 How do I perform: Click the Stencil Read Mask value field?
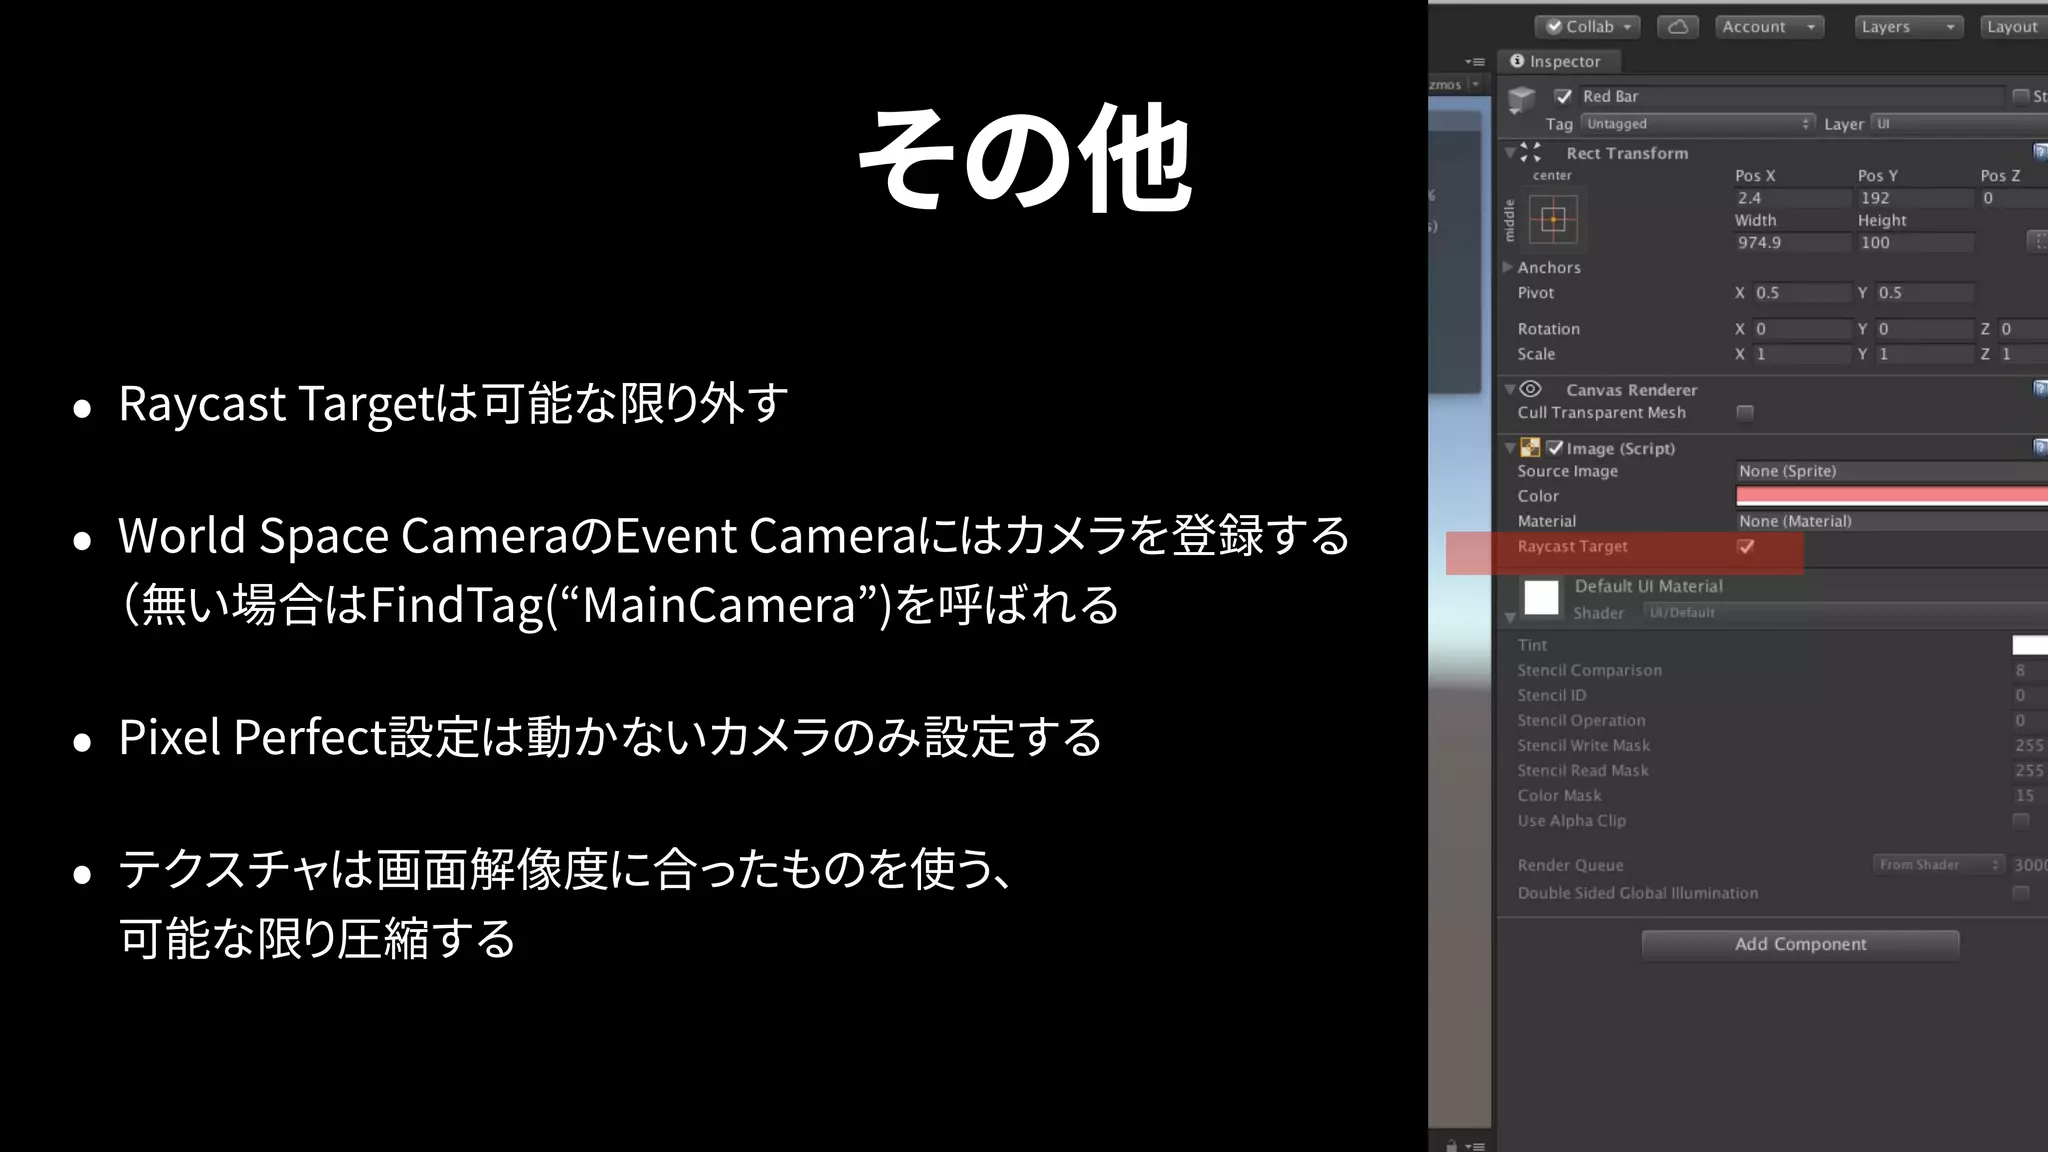(2030, 770)
